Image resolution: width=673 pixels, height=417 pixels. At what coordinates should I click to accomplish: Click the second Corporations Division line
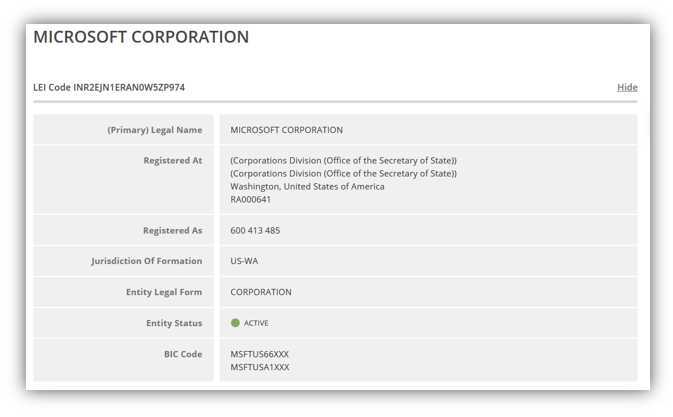pos(343,173)
